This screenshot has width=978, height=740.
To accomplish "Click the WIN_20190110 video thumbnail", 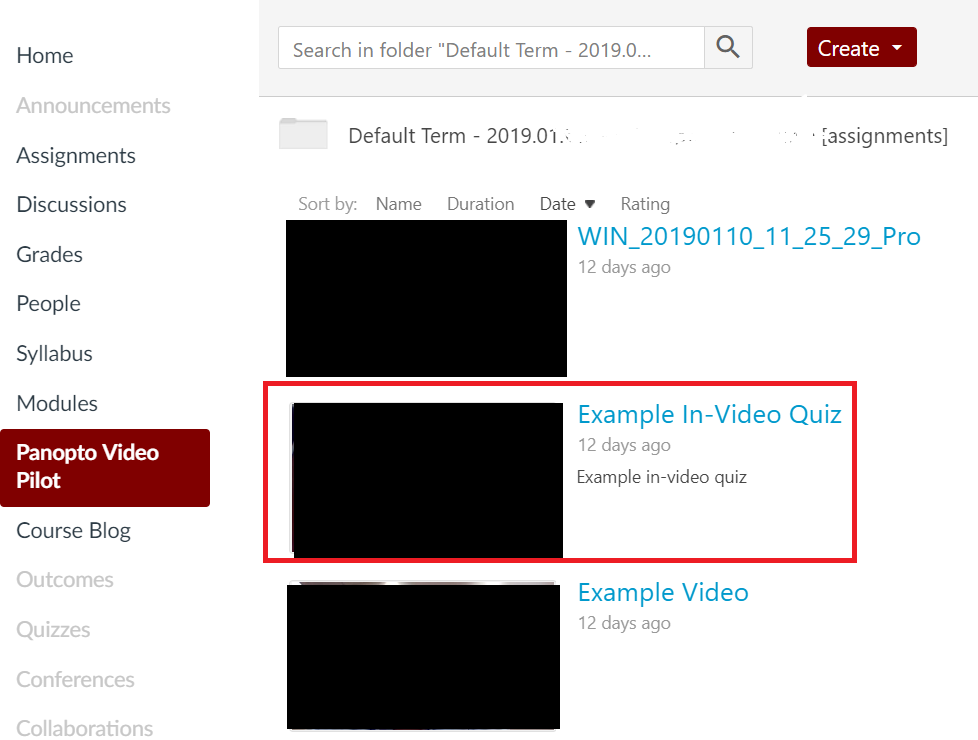I will coord(426,298).
